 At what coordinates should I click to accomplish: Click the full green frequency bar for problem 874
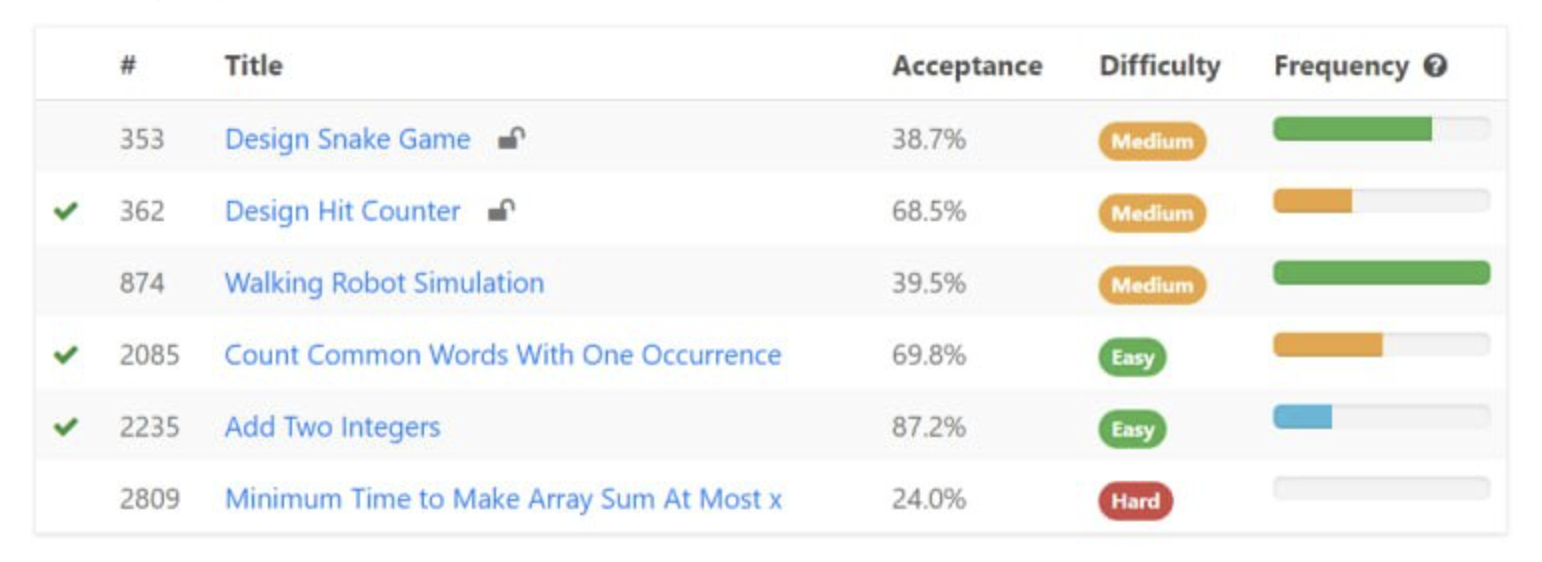1381,273
